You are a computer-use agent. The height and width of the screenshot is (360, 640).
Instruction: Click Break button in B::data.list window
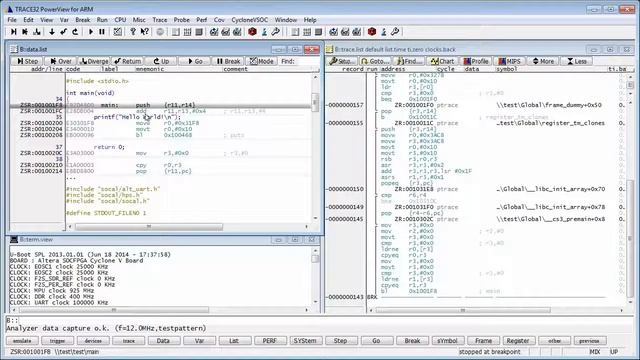pyautogui.click(x=228, y=61)
